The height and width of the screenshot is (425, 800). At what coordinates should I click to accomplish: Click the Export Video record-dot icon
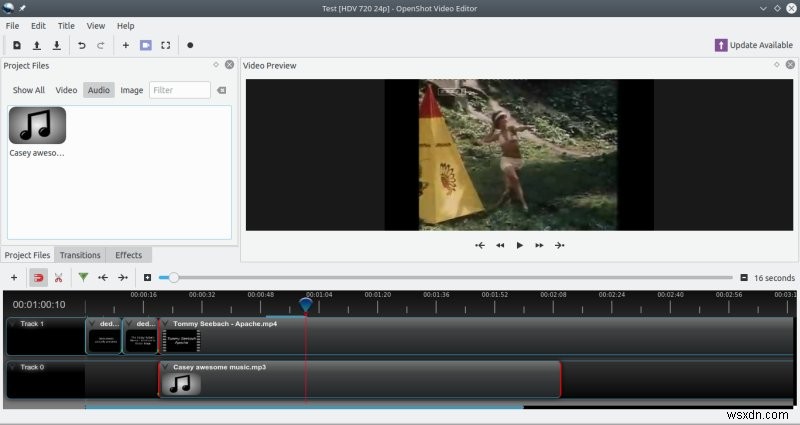click(190, 45)
